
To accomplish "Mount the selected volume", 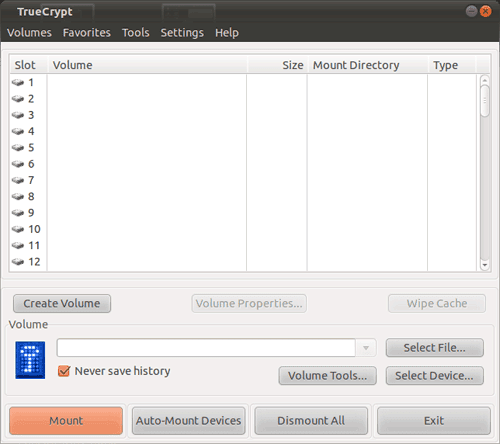I will (66, 421).
